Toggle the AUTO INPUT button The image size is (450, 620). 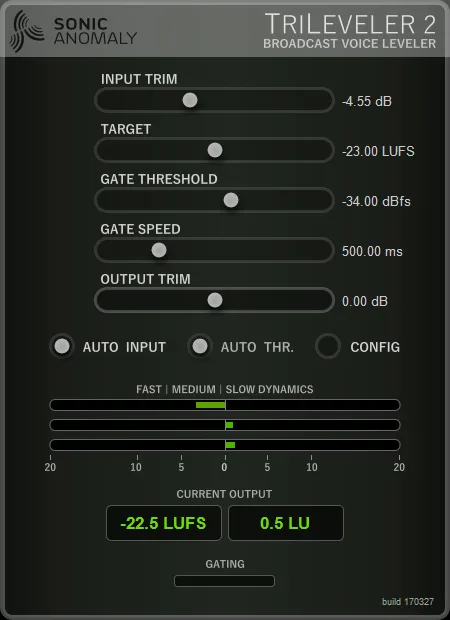62,346
